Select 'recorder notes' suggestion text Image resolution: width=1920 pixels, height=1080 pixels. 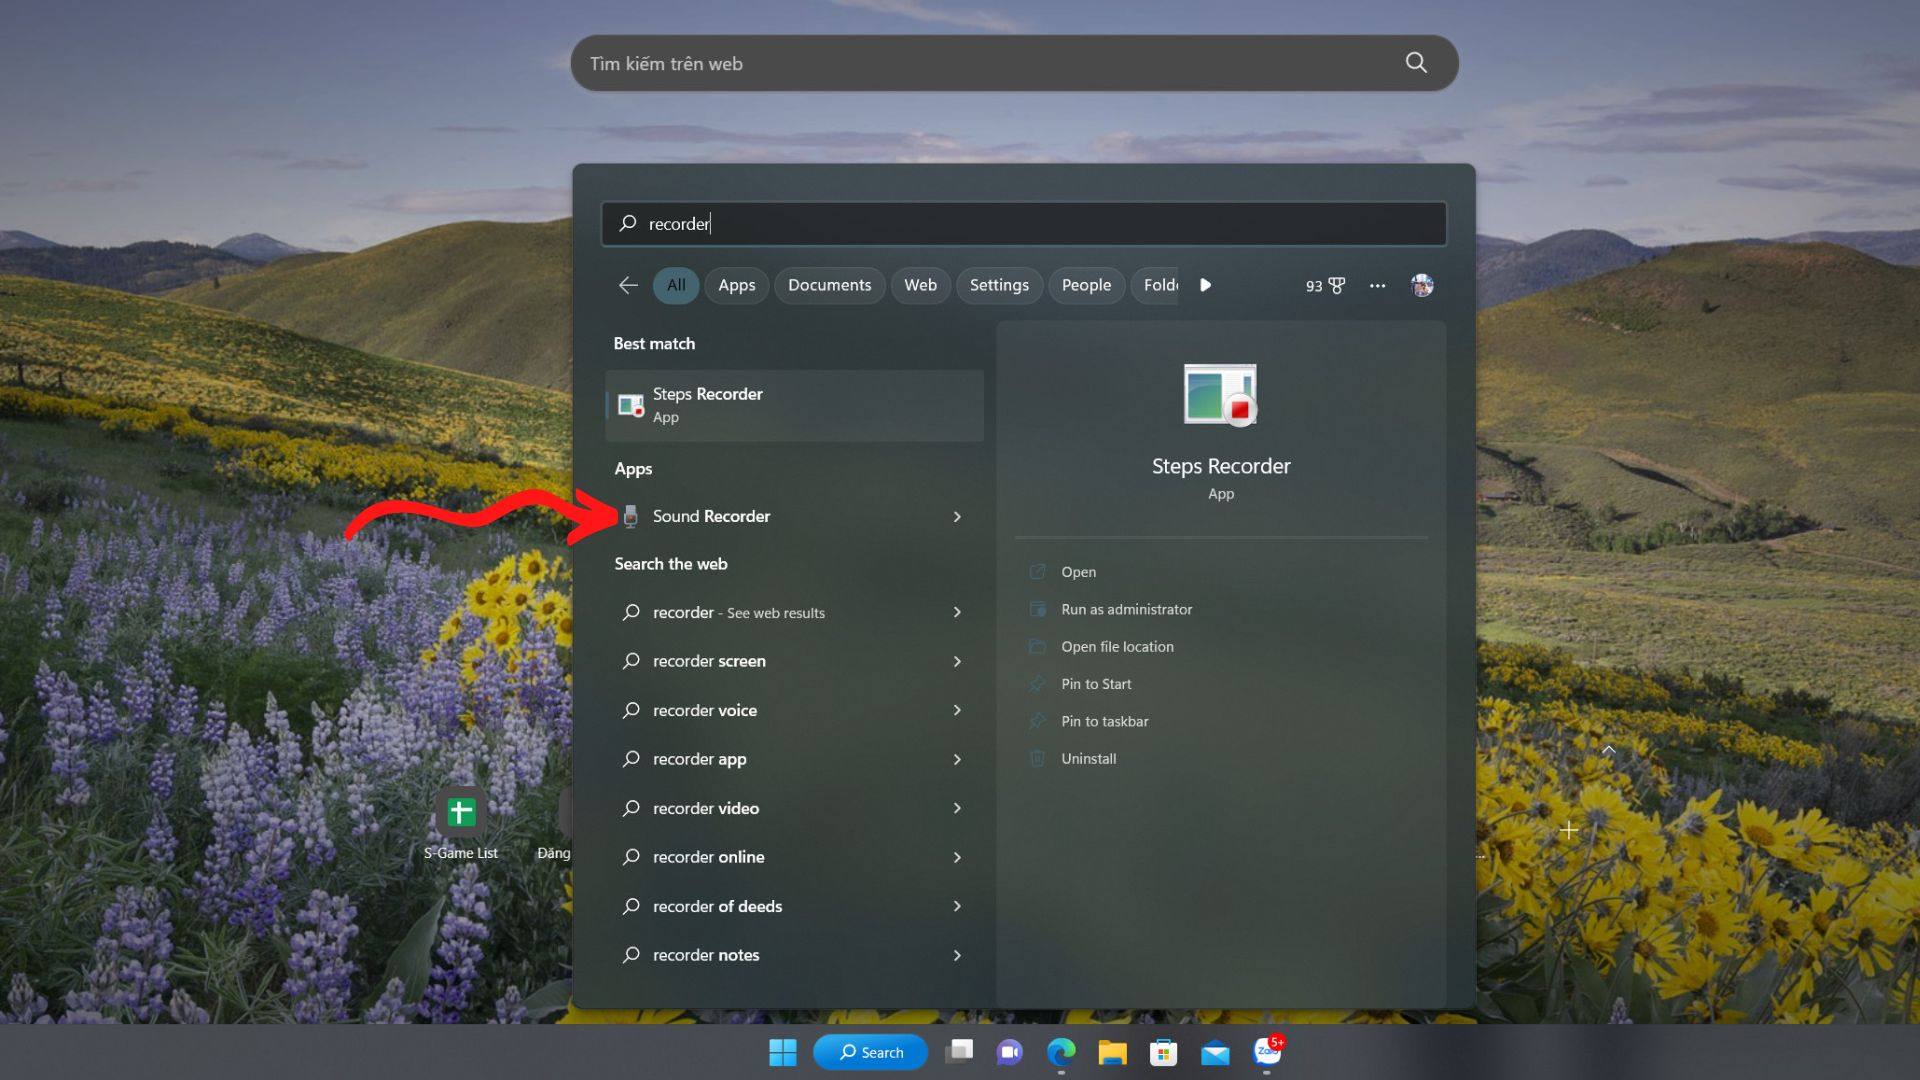(x=705, y=955)
